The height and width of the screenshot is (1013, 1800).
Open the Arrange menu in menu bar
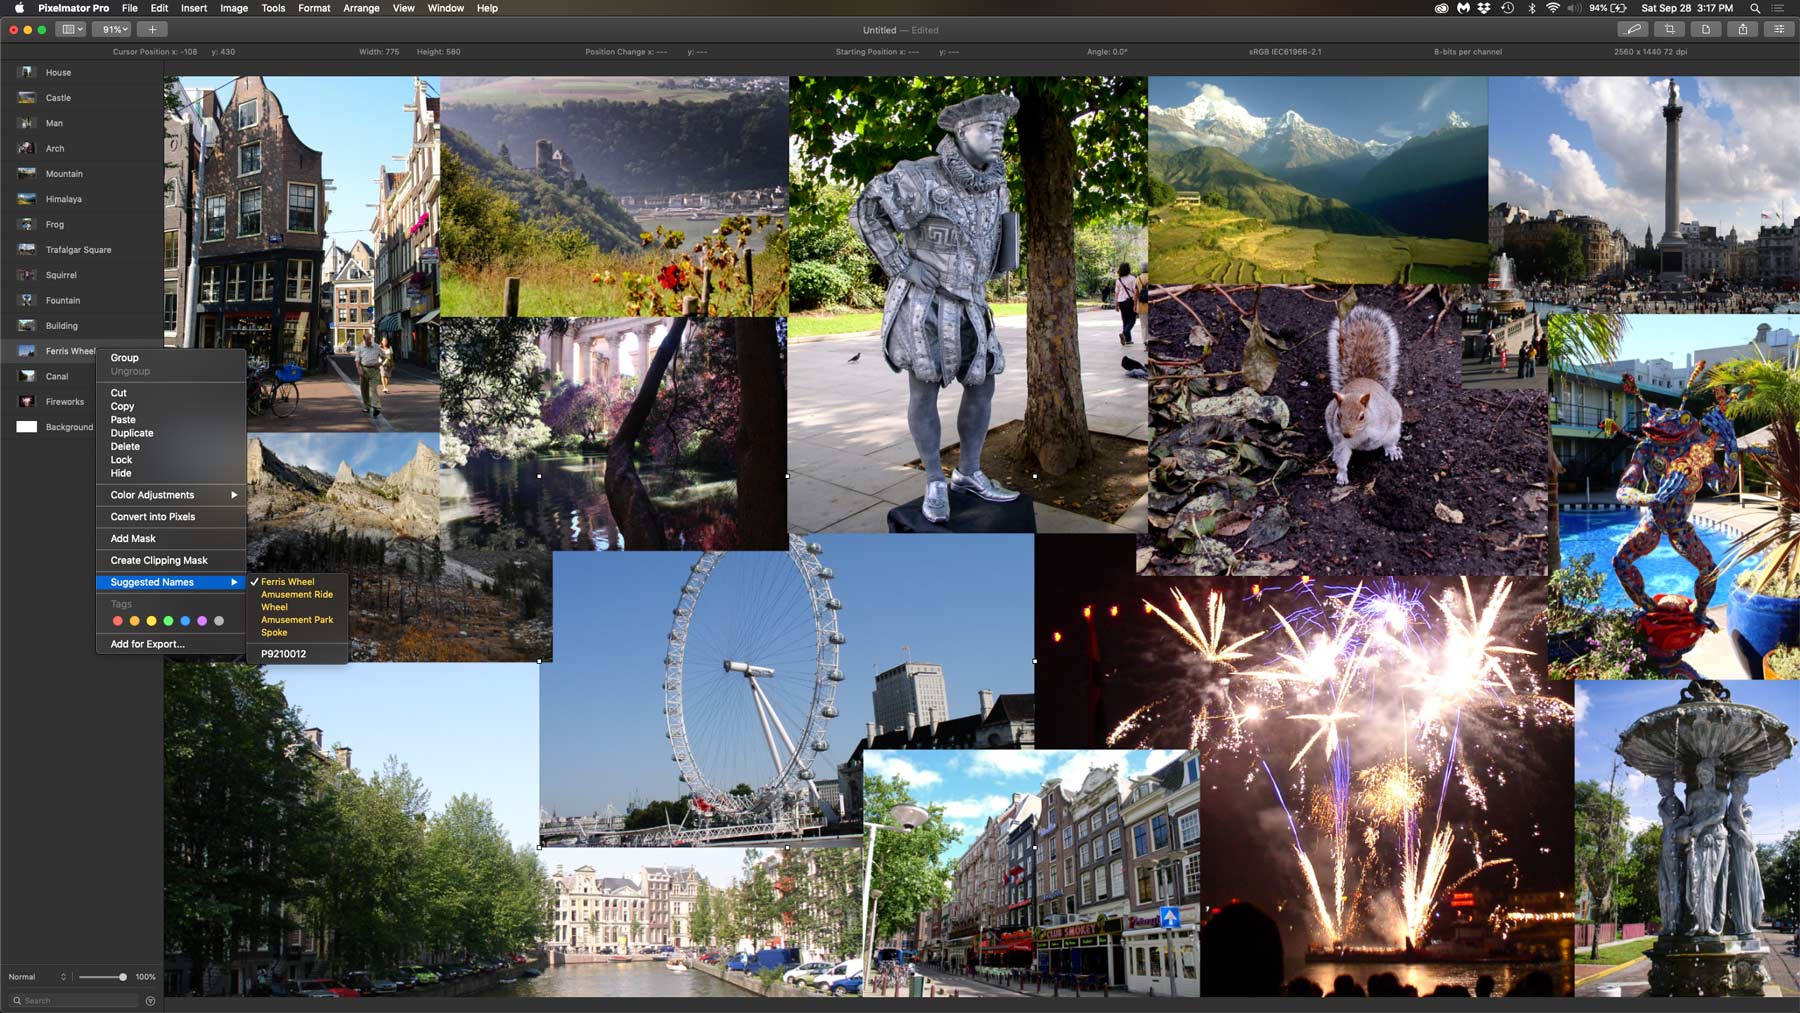361,8
